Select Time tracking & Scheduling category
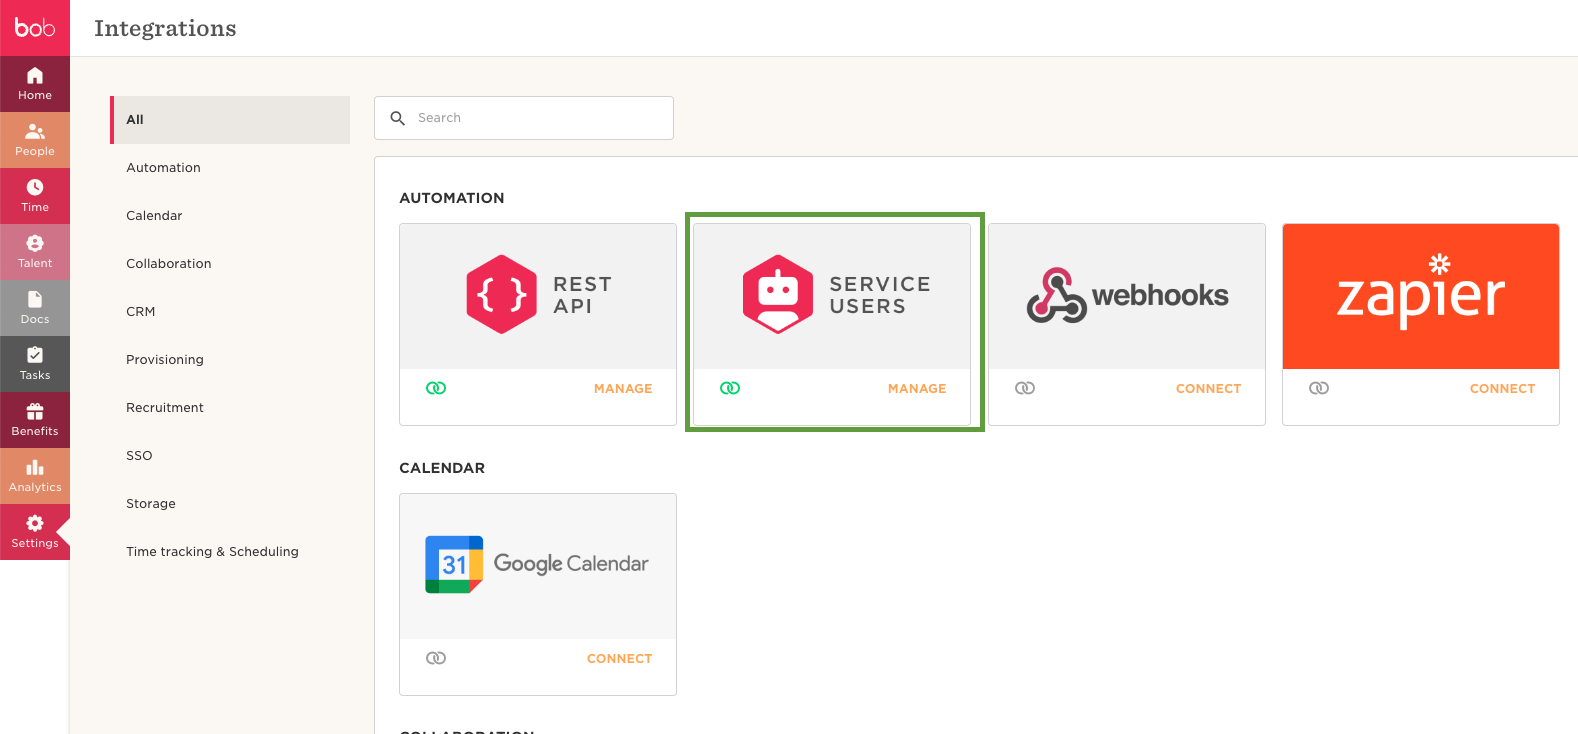This screenshot has height=734, width=1578. coord(230,552)
